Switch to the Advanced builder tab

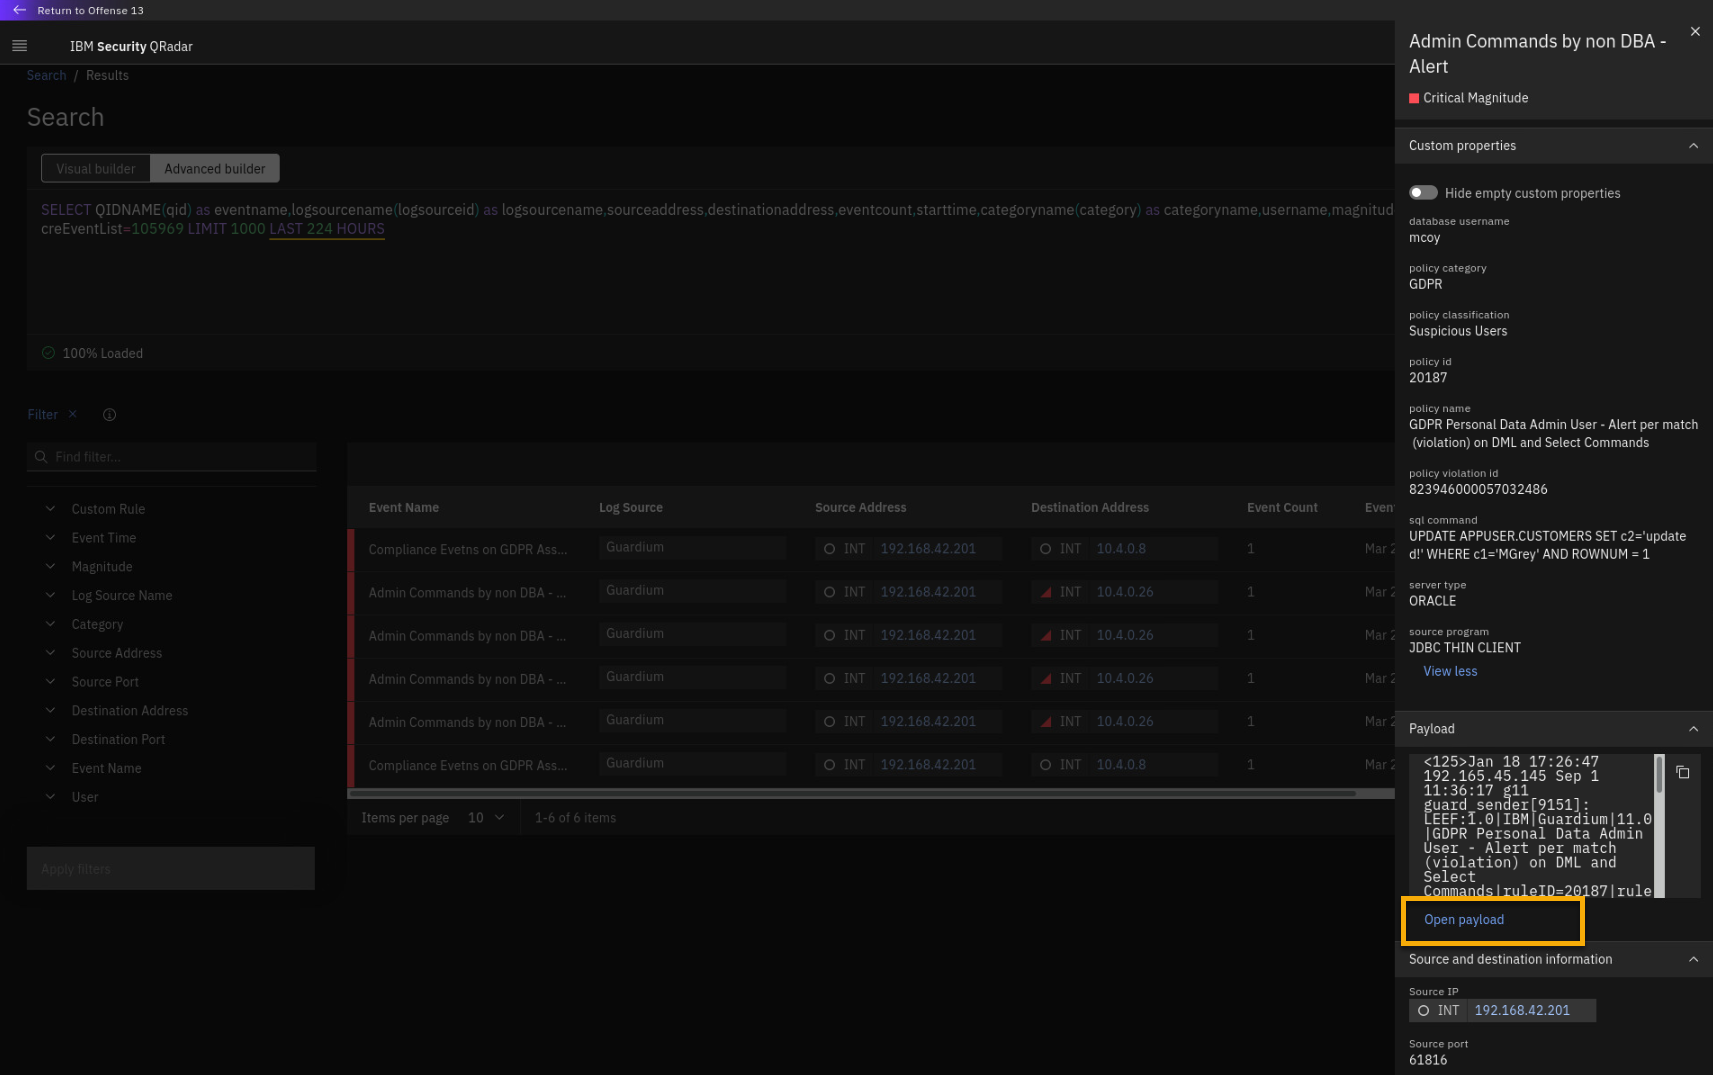click(215, 169)
